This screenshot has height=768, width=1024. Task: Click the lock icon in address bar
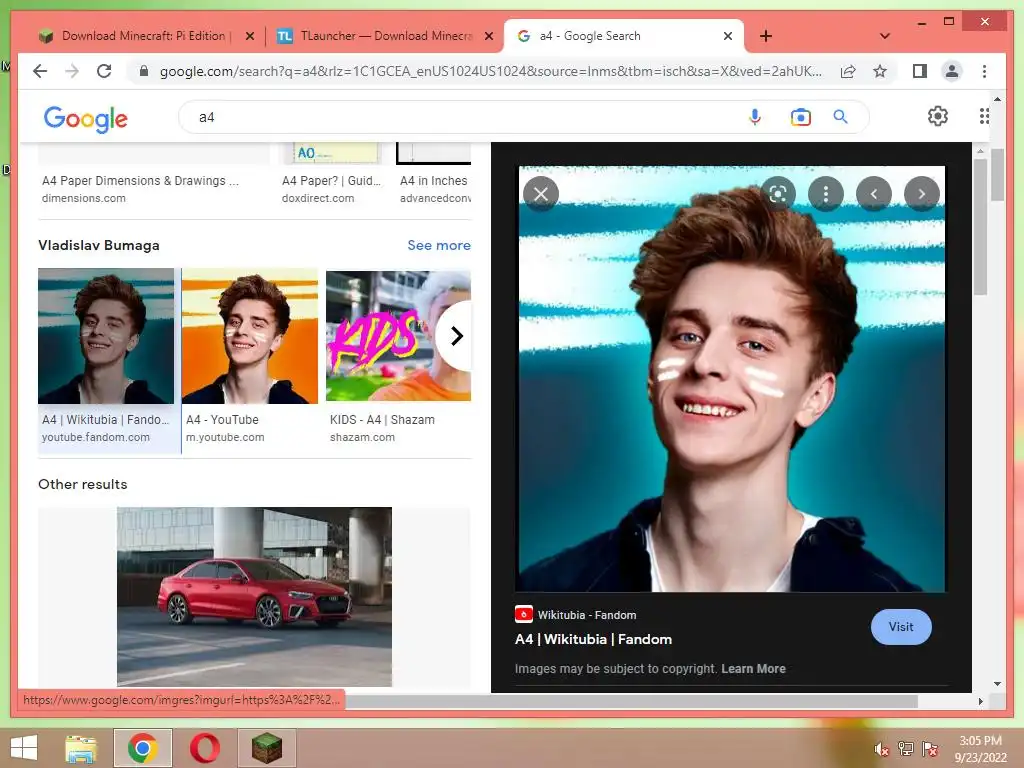pyautogui.click(x=144, y=71)
